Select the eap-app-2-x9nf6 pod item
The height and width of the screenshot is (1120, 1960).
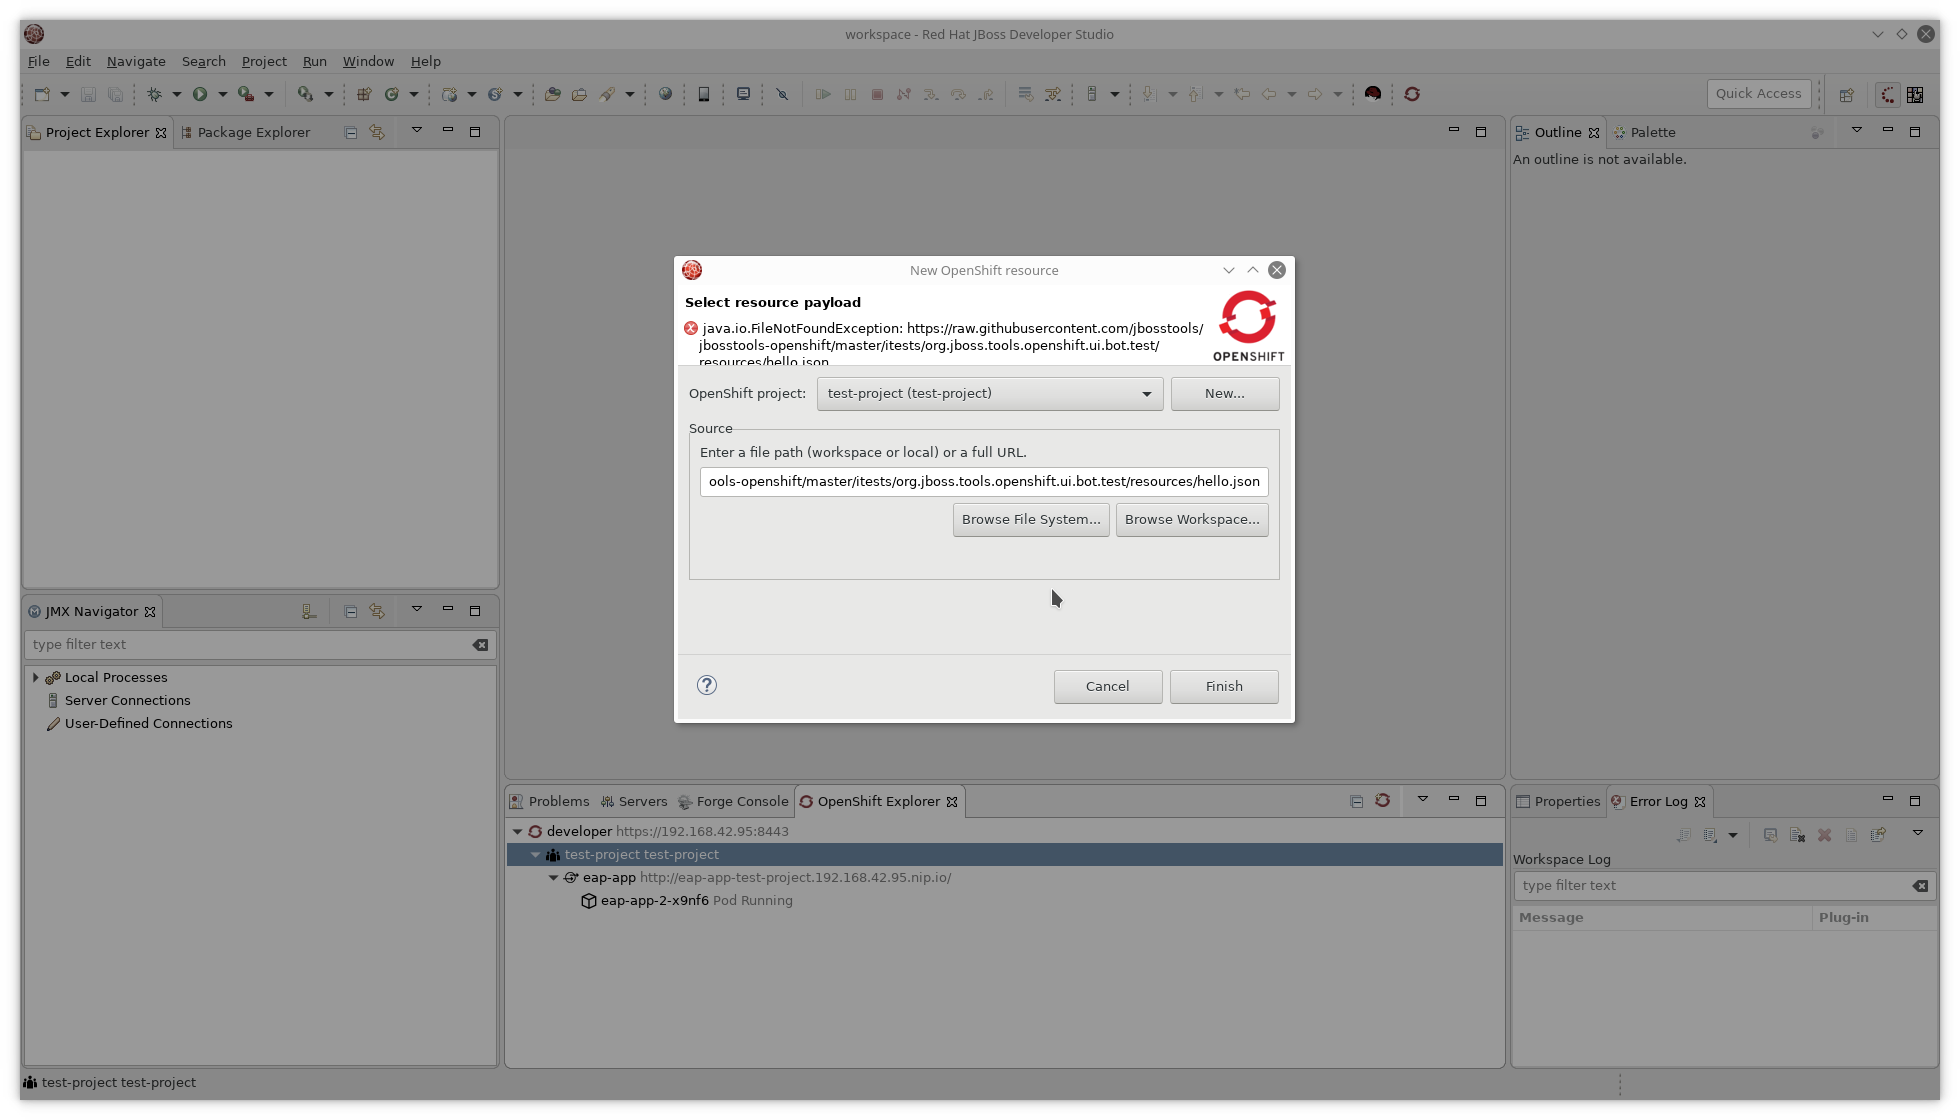pyautogui.click(x=654, y=901)
